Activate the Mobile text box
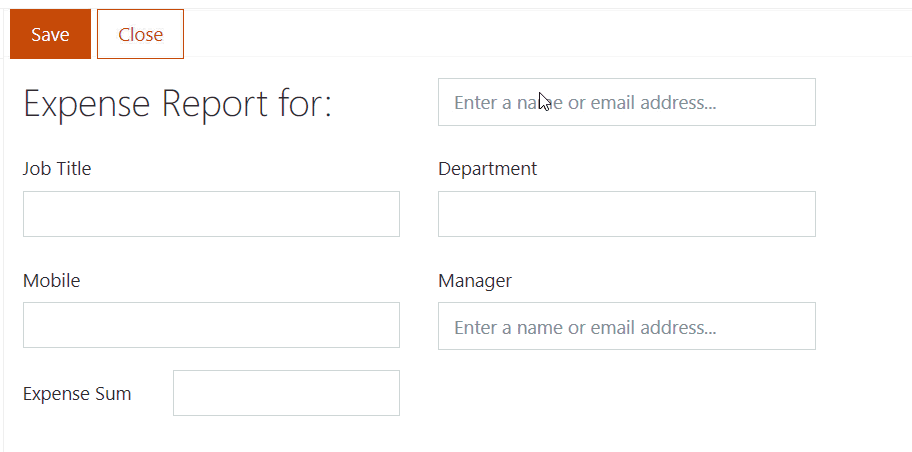The width and height of the screenshot is (912, 452). tap(211, 325)
